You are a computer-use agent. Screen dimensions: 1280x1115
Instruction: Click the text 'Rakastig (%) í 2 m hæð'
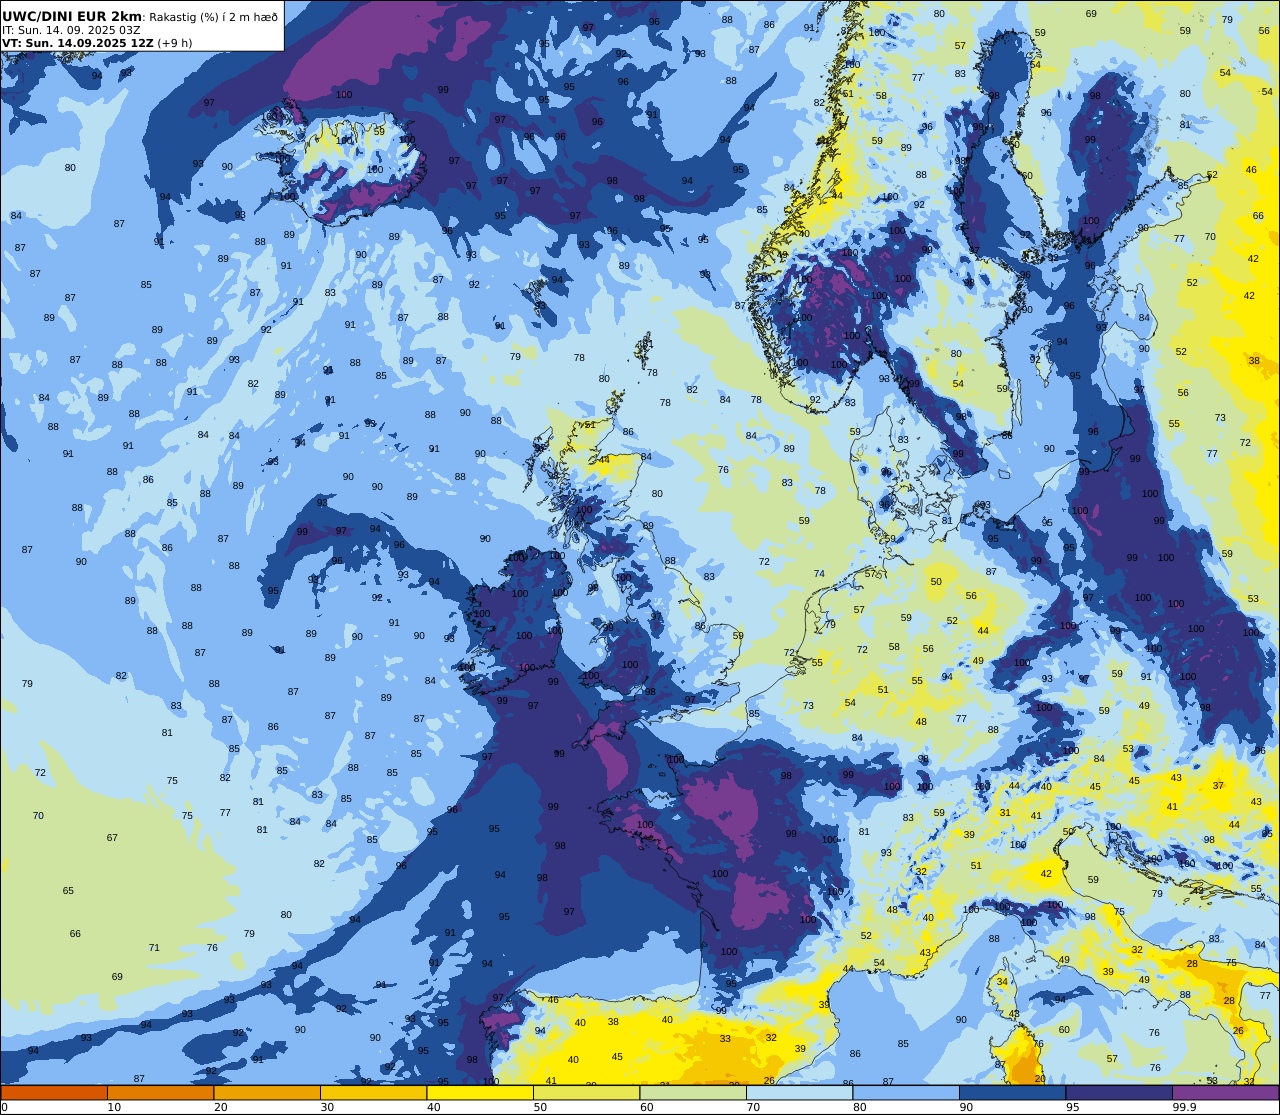[x=213, y=17]
